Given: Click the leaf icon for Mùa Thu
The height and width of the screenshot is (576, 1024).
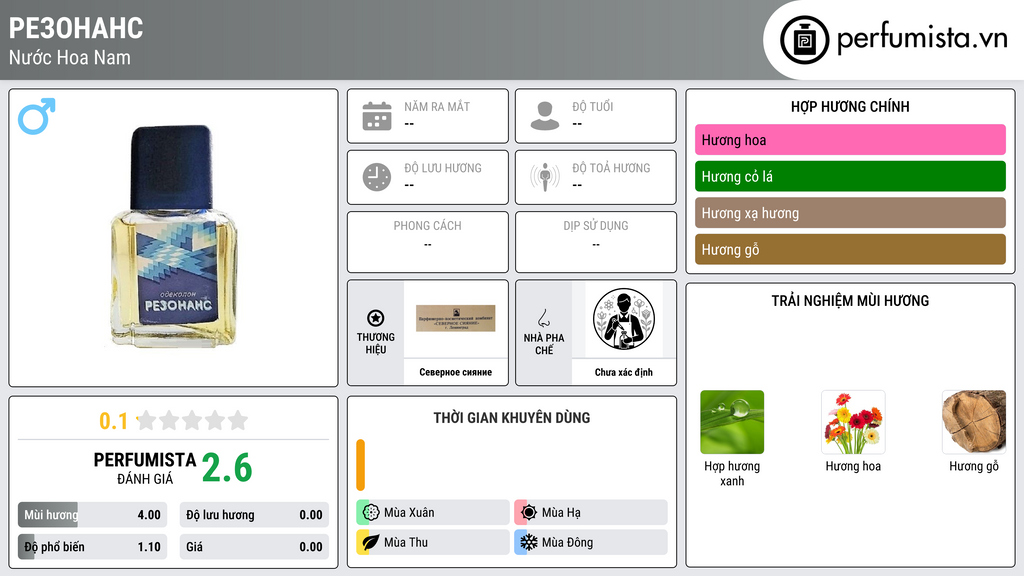Looking at the screenshot, I should (x=370, y=542).
